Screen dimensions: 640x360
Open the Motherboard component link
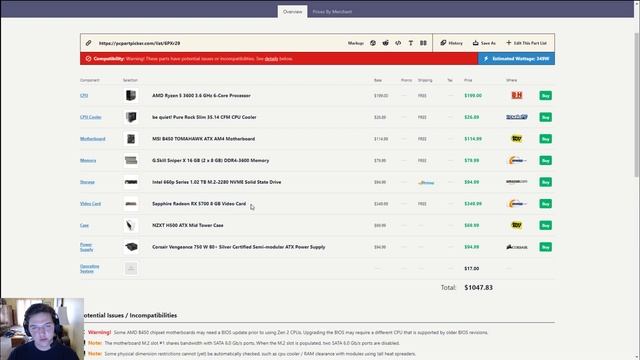point(93,139)
